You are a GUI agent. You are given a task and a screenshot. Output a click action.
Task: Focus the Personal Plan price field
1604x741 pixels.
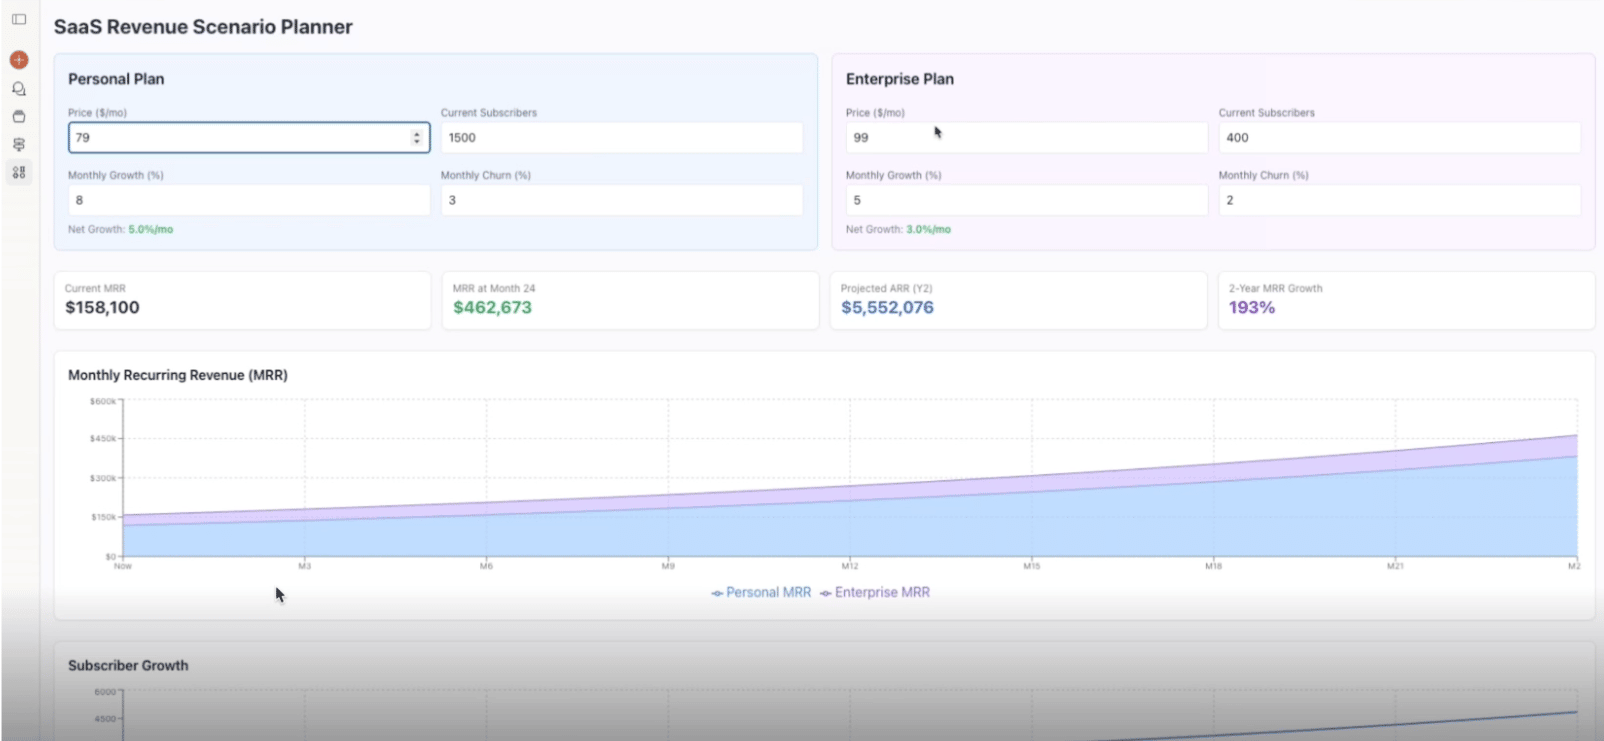point(240,138)
